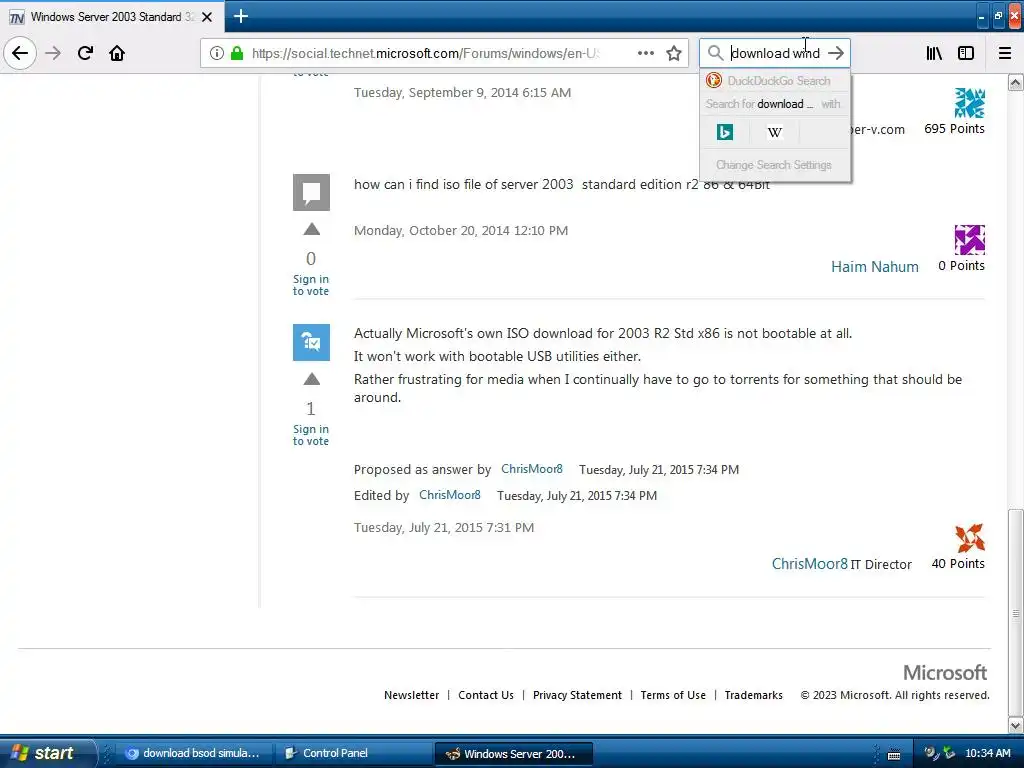Go back with the browser back arrow
1024x768 pixels.
pos(20,53)
